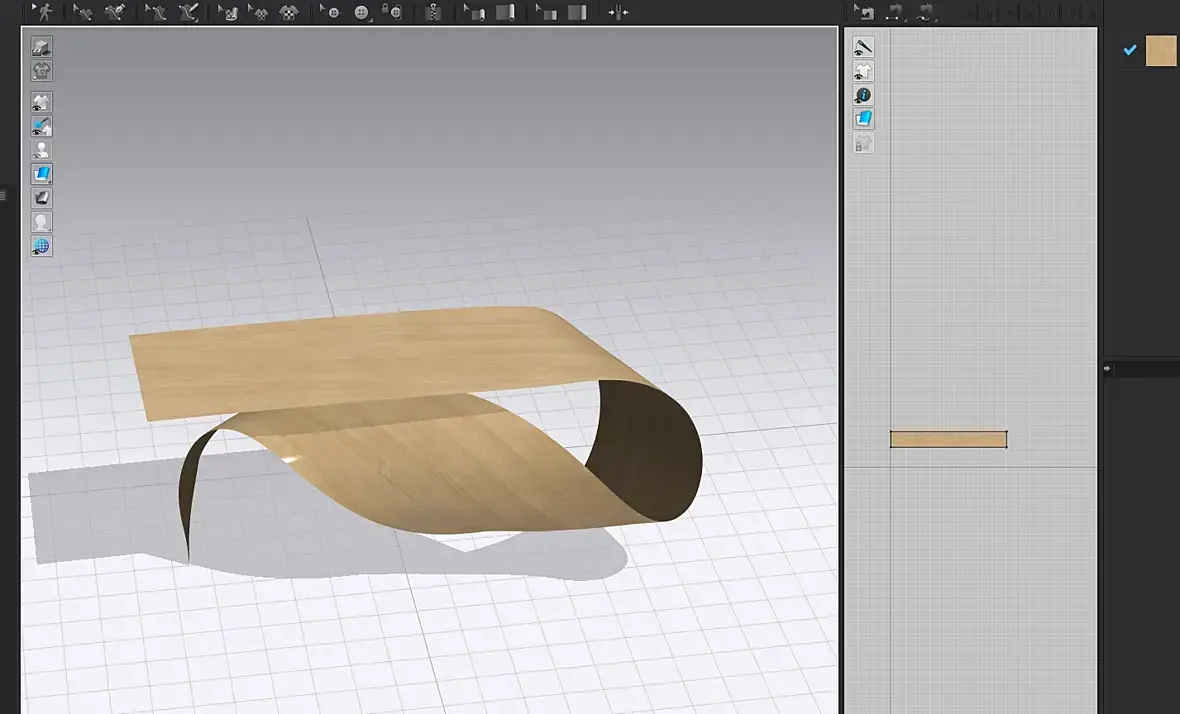Select the symmetry alignment tool in top toolbar

618,12
